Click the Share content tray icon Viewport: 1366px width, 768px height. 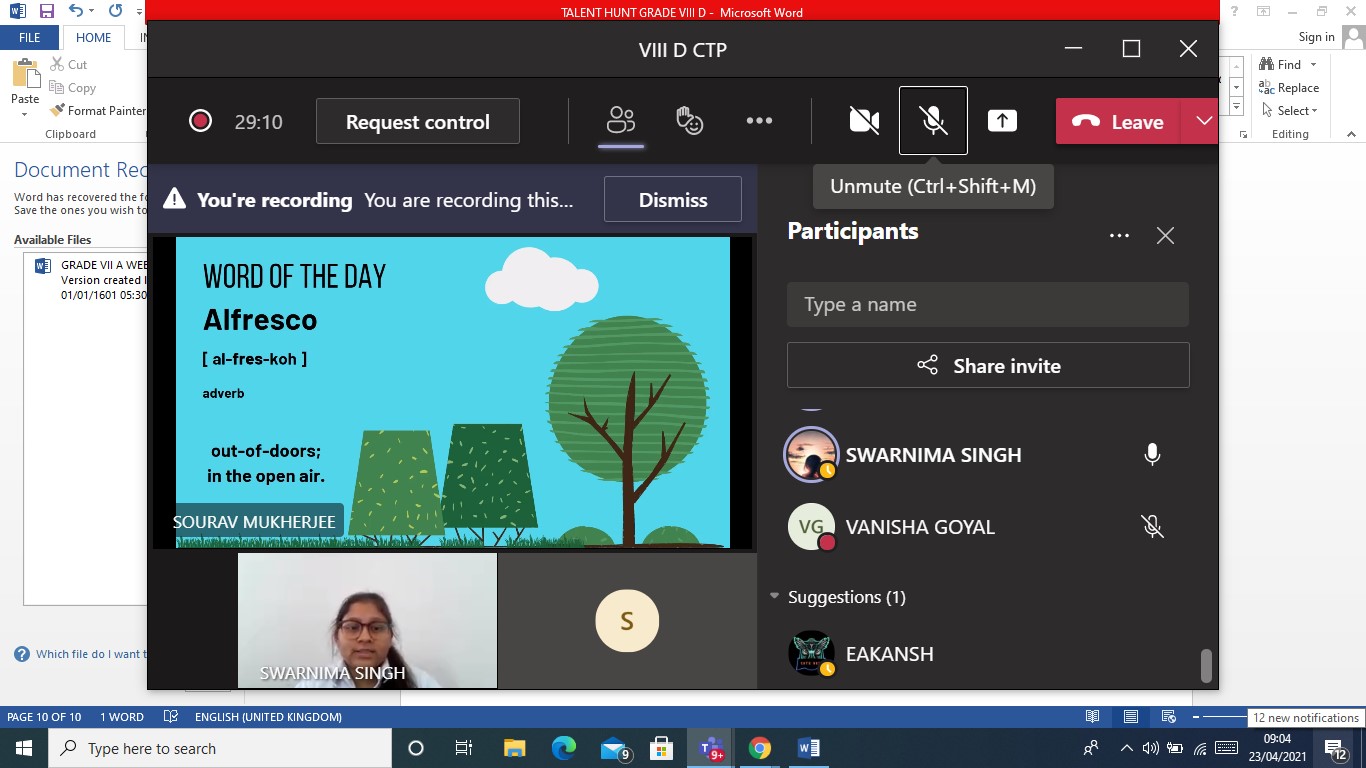1002,121
